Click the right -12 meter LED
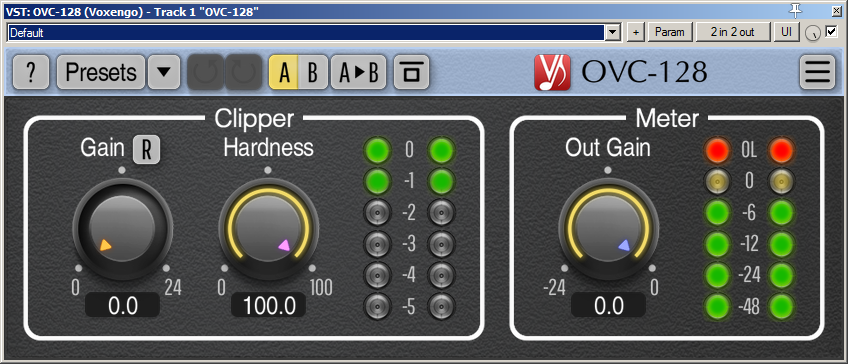848x364 pixels. [781, 244]
